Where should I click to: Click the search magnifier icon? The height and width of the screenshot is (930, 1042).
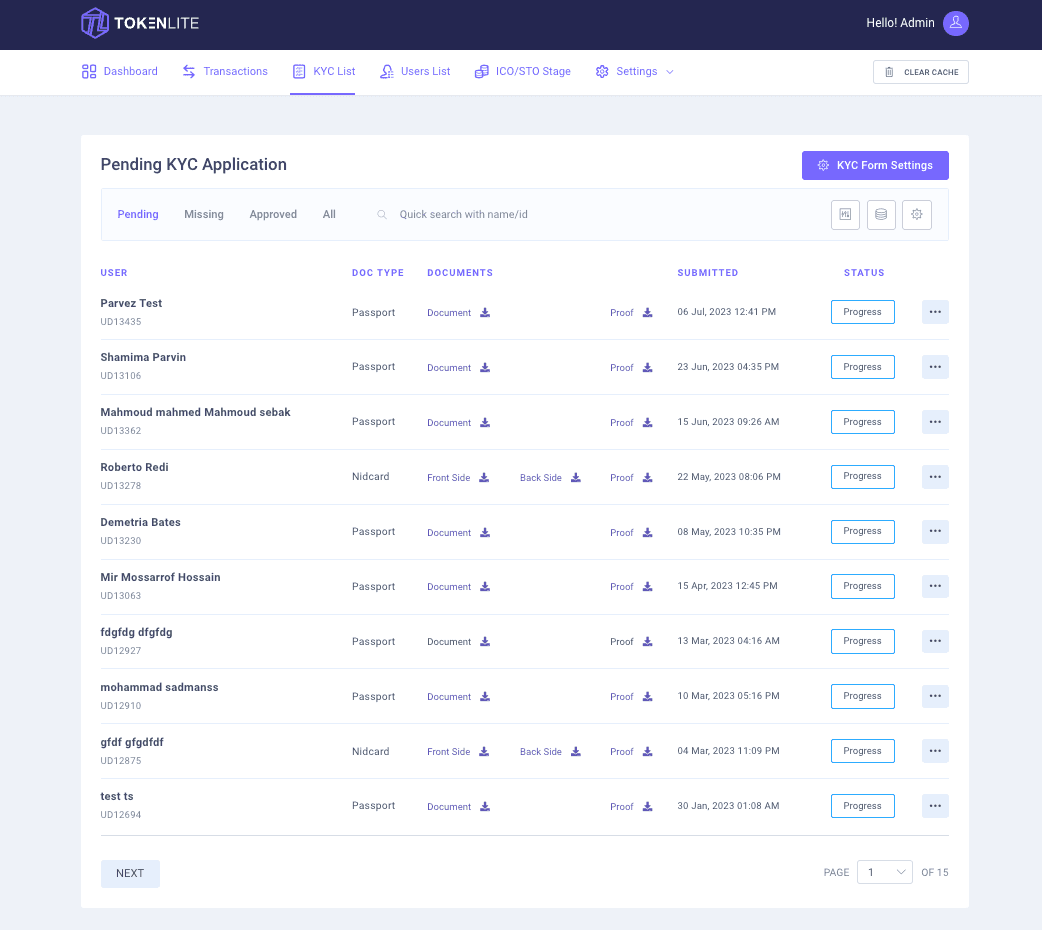(x=381, y=215)
